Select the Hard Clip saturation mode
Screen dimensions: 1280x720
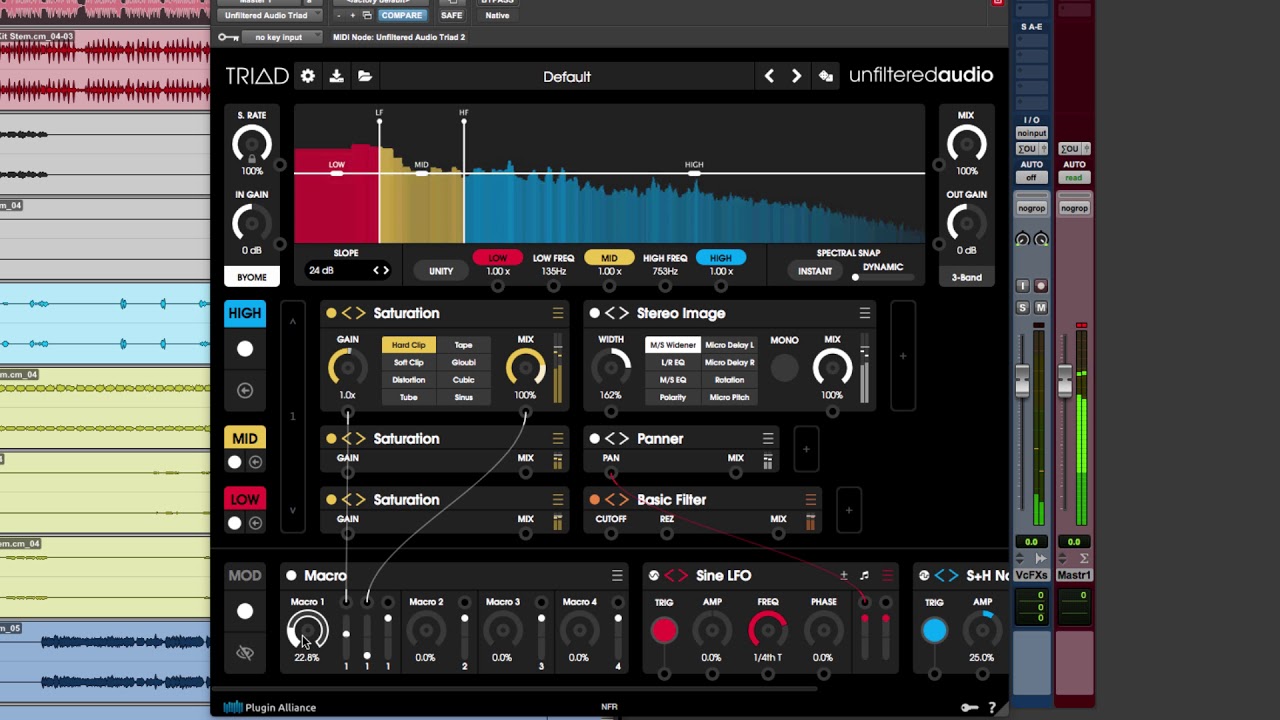click(x=408, y=345)
